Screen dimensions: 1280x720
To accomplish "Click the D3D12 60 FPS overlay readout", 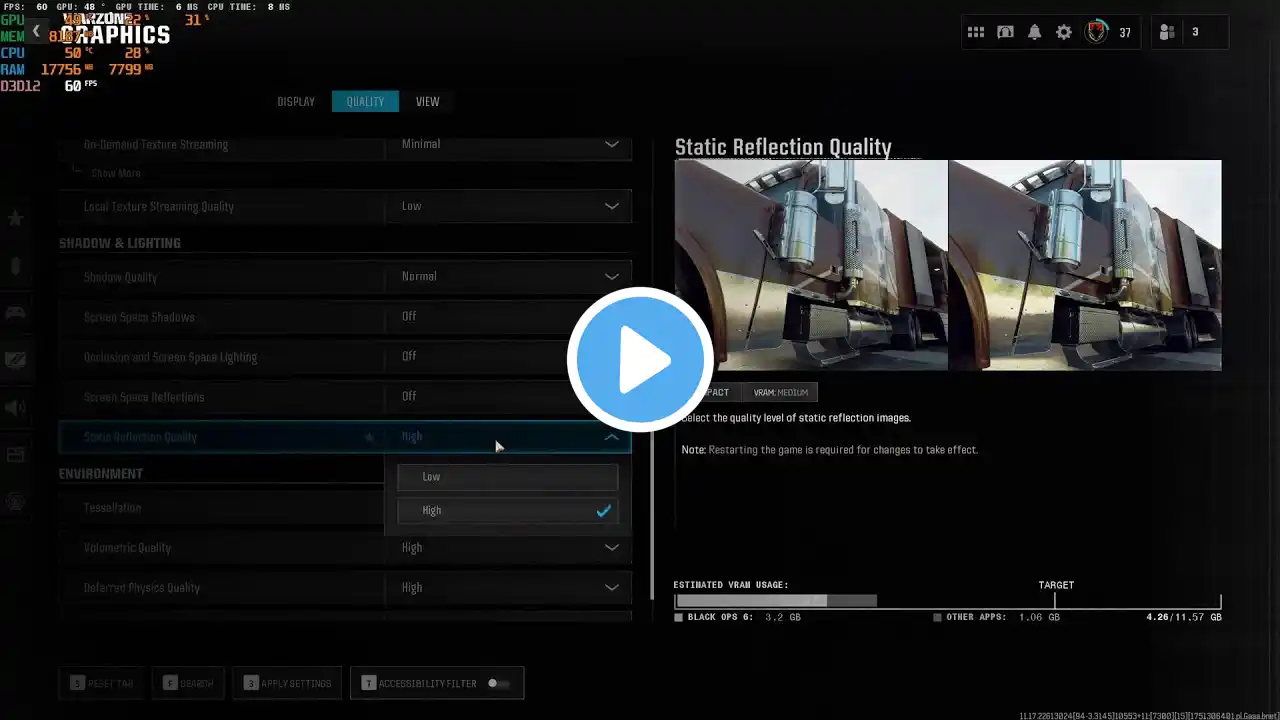I will pyautogui.click(x=49, y=86).
